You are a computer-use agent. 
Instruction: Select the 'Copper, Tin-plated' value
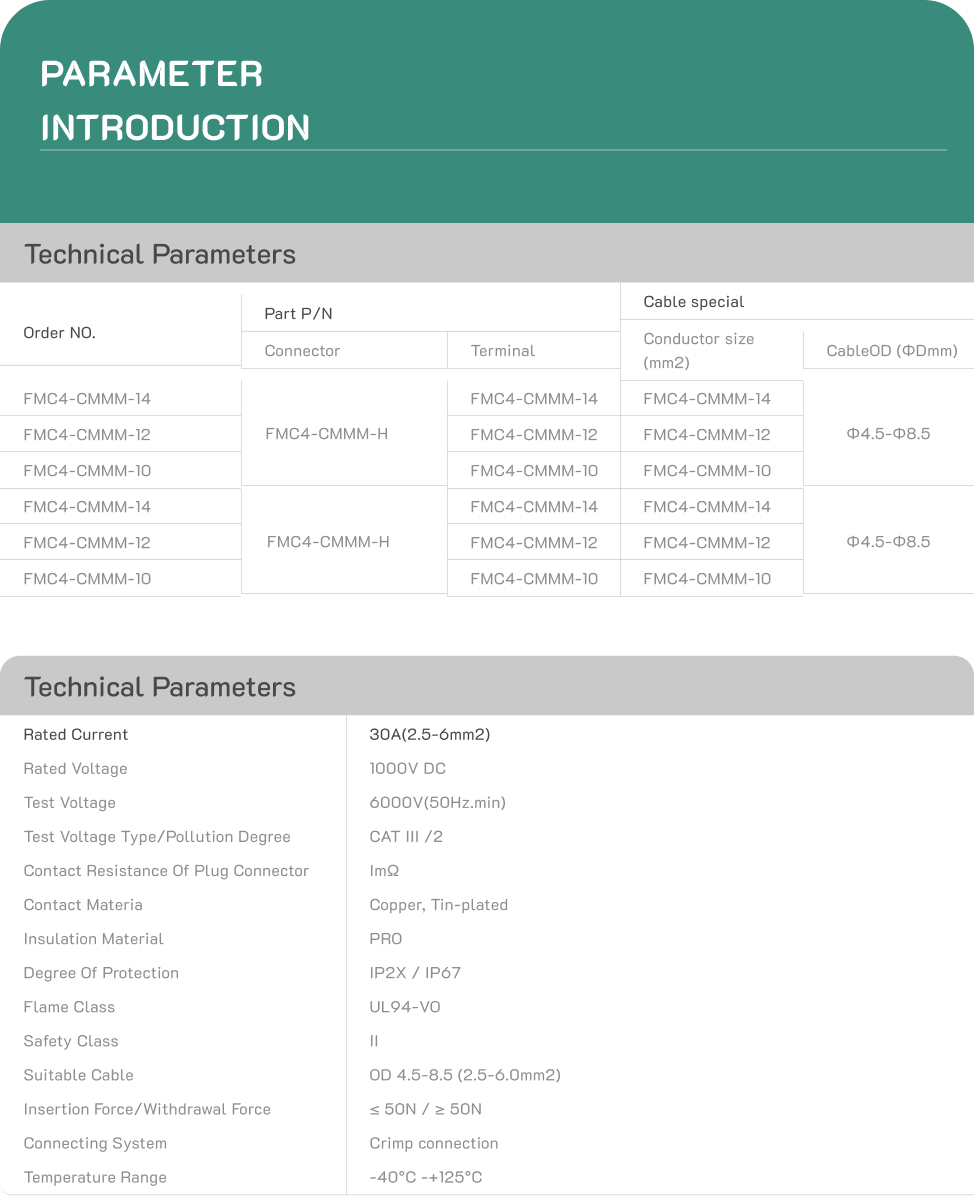point(439,905)
